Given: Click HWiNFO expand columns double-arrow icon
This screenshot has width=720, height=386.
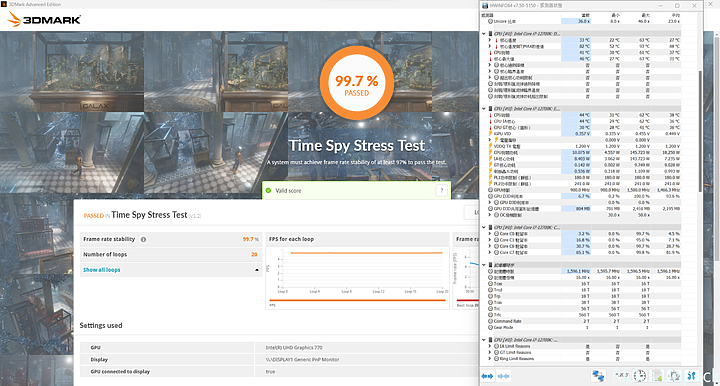Looking at the screenshot, I should tap(487, 376).
